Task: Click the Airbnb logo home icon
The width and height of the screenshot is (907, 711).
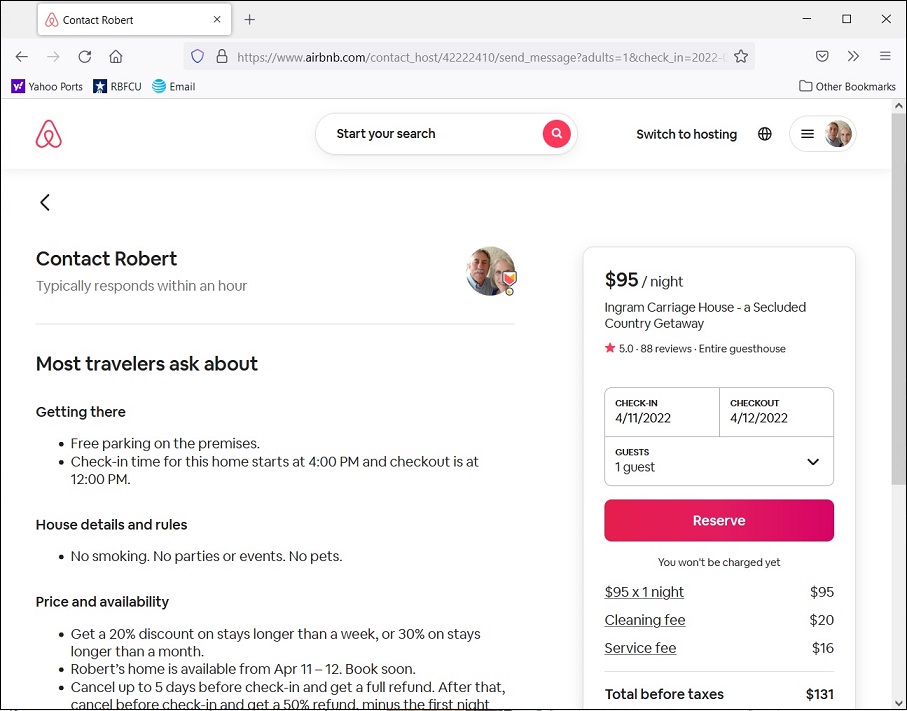Action: pos(49,134)
